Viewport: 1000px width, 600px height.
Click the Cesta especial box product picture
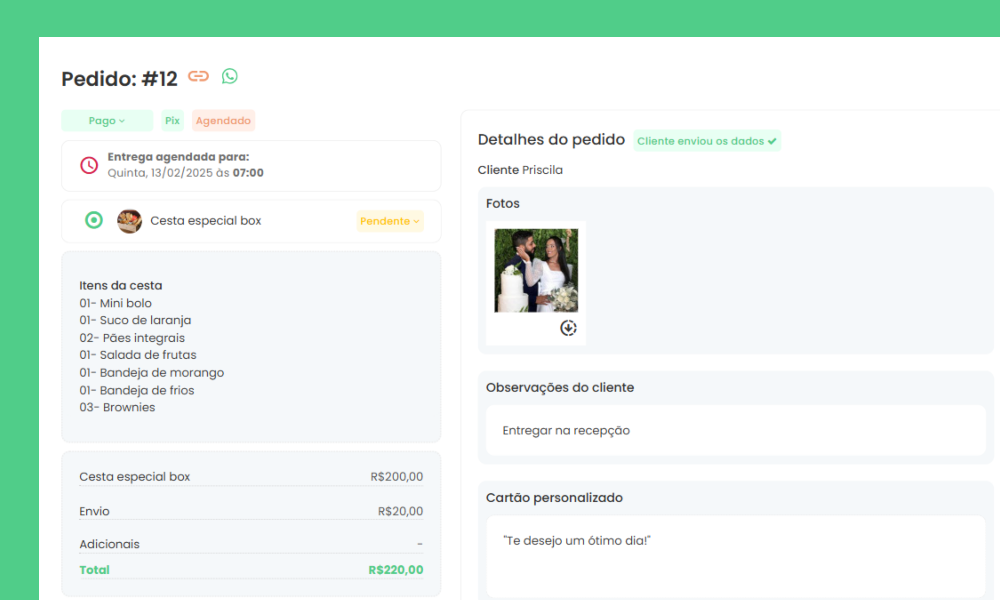coord(129,221)
